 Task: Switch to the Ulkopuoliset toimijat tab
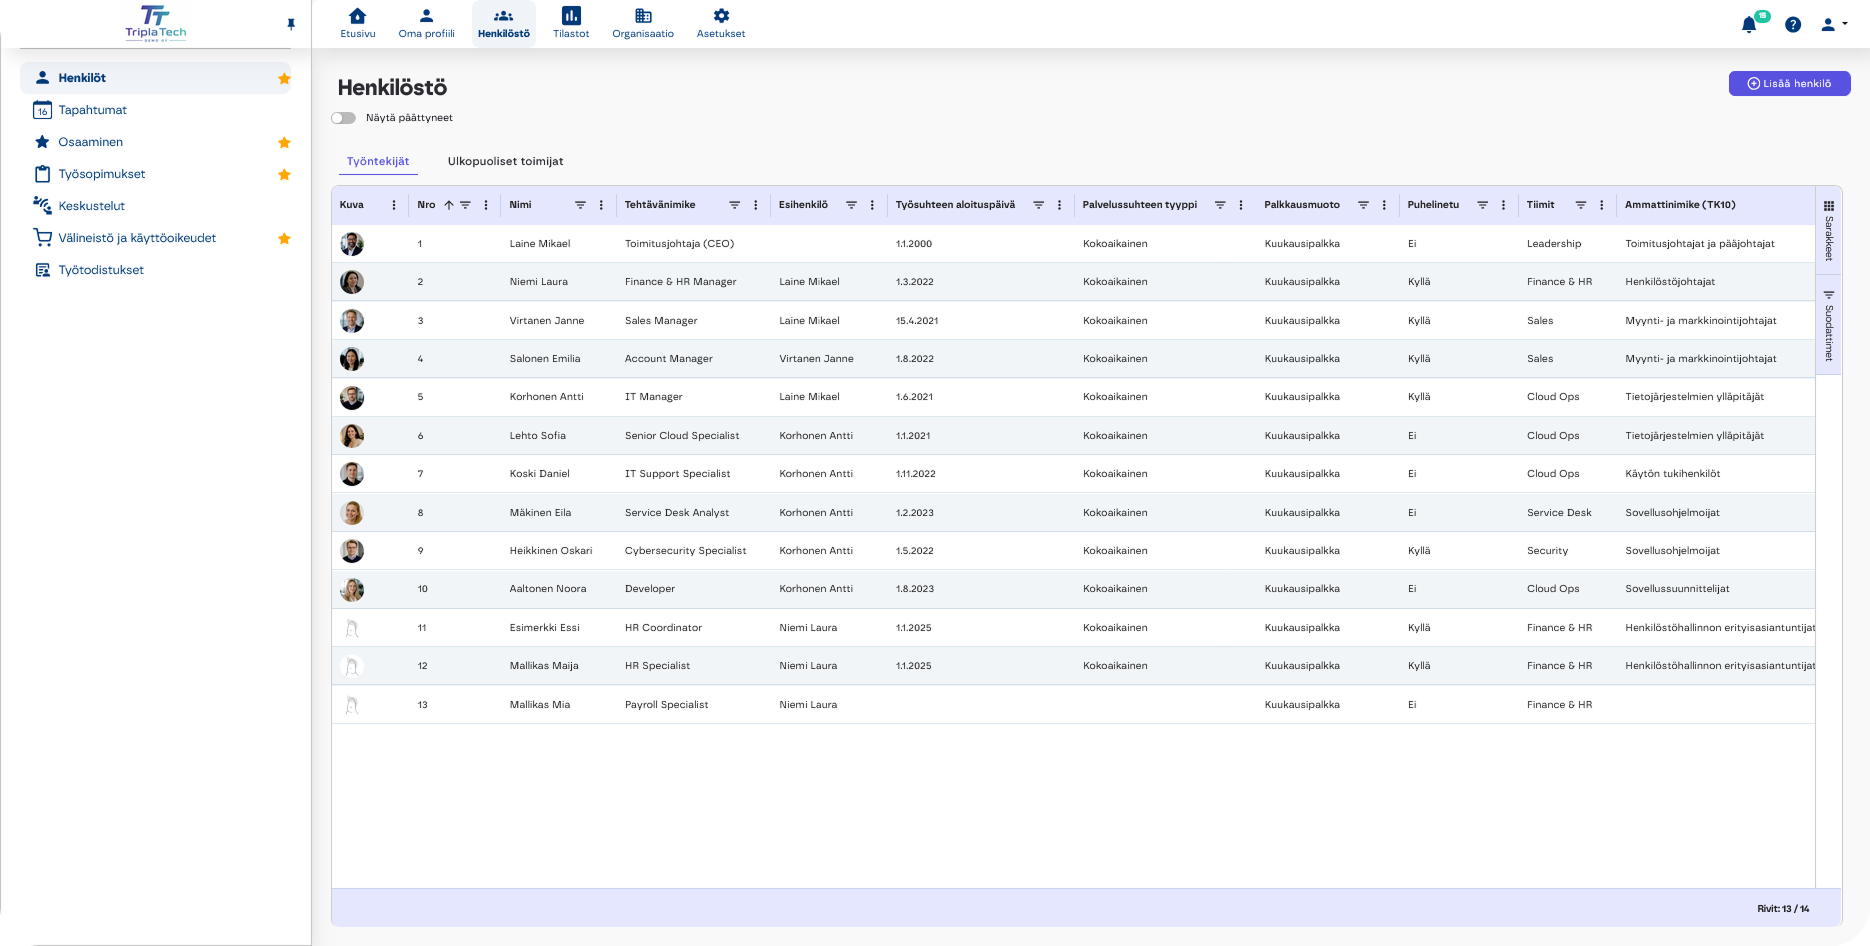[505, 161]
